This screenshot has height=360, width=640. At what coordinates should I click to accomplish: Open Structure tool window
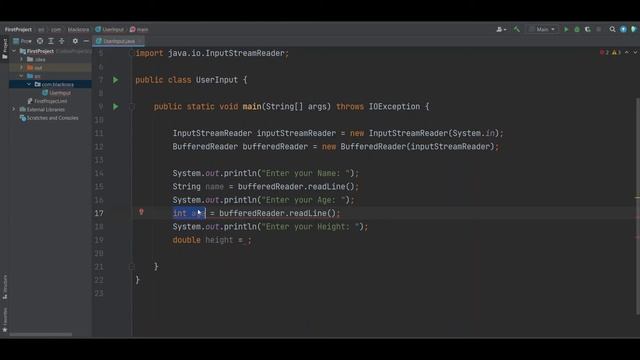click(x=5, y=287)
